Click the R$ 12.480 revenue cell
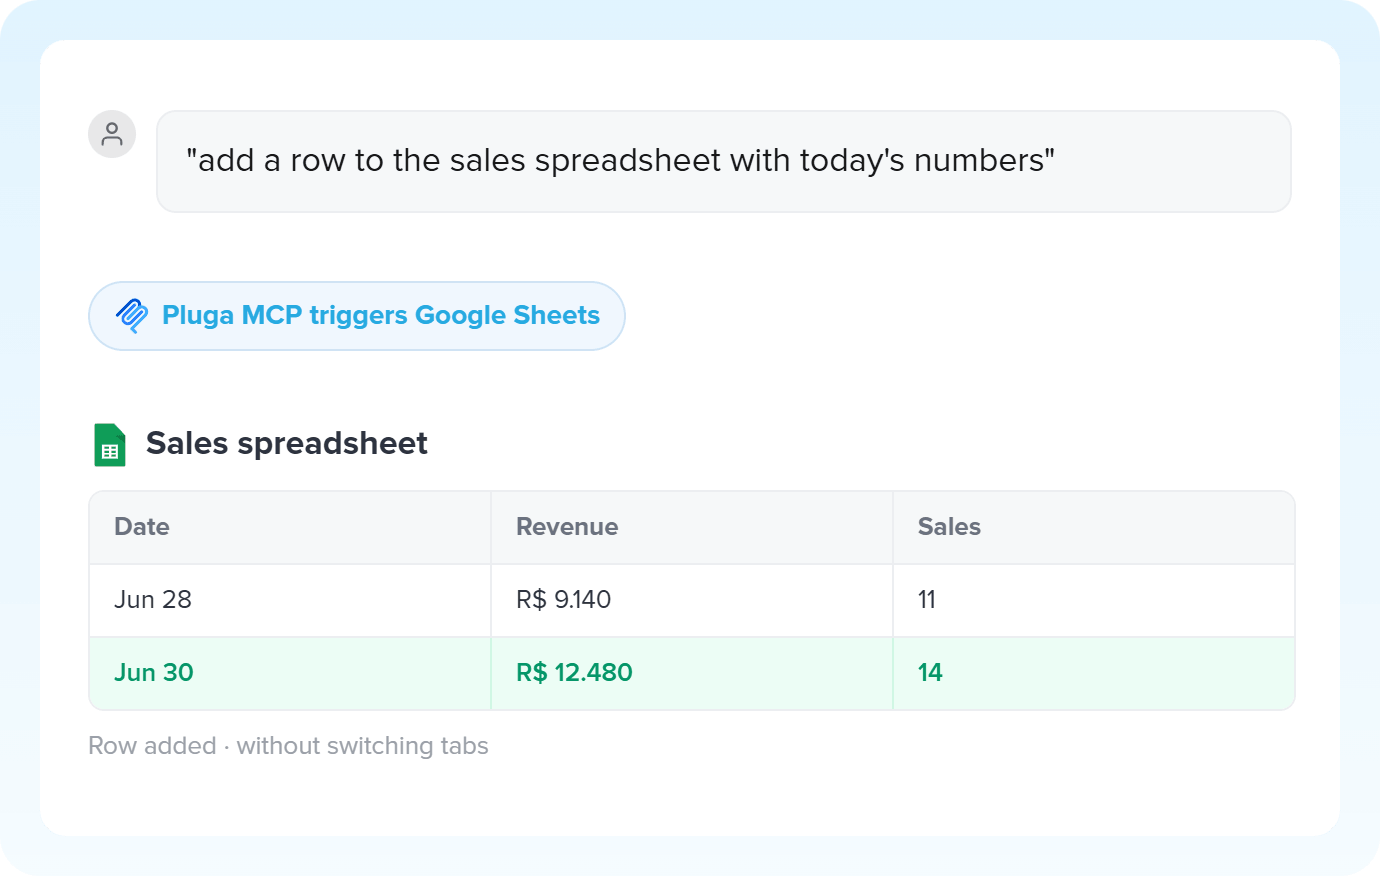 pos(692,673)
